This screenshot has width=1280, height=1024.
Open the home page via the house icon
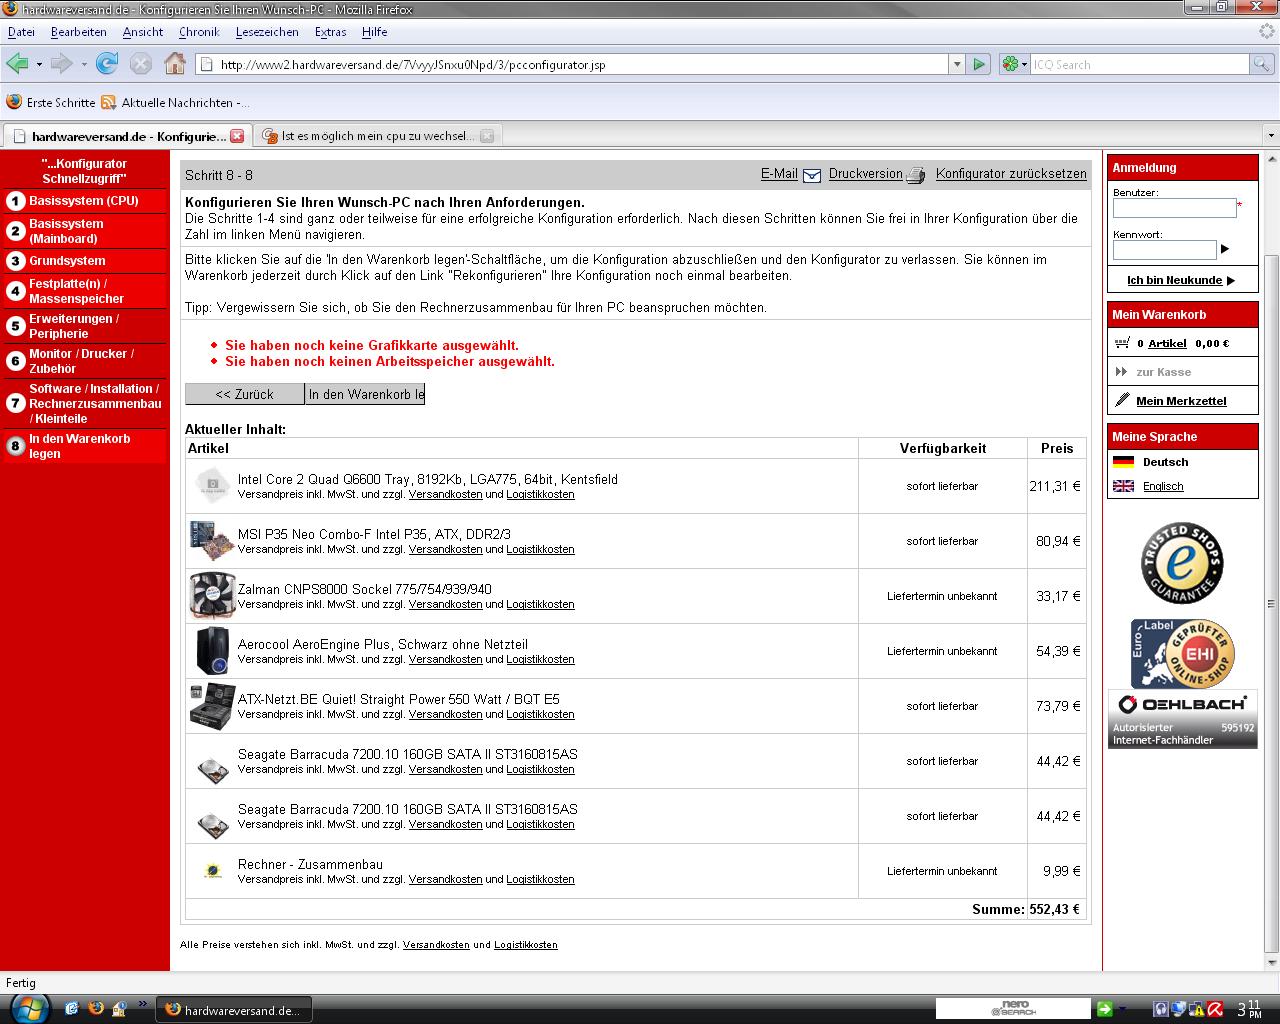(175, 64)
